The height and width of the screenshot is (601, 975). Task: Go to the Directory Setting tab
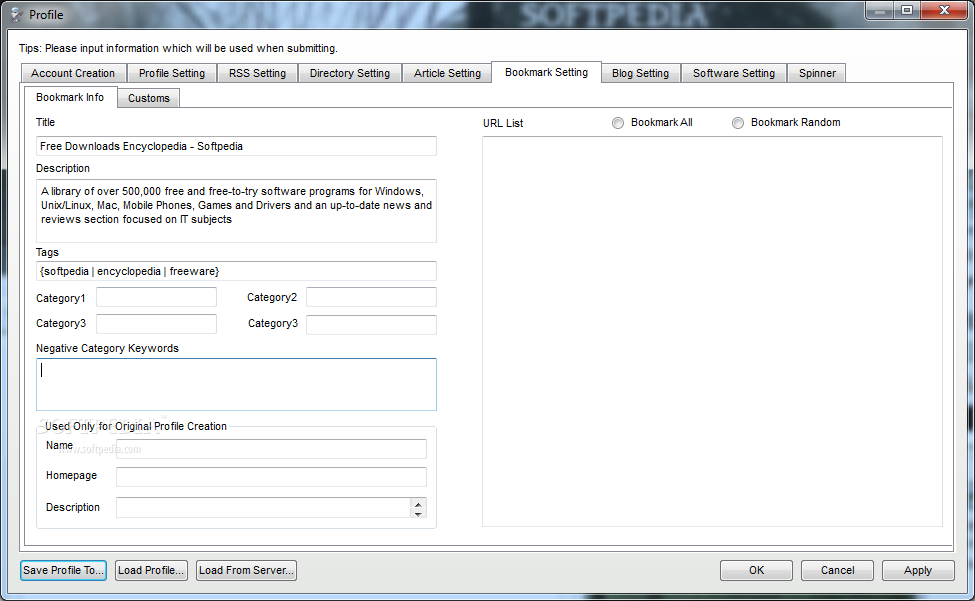[349, 73]
